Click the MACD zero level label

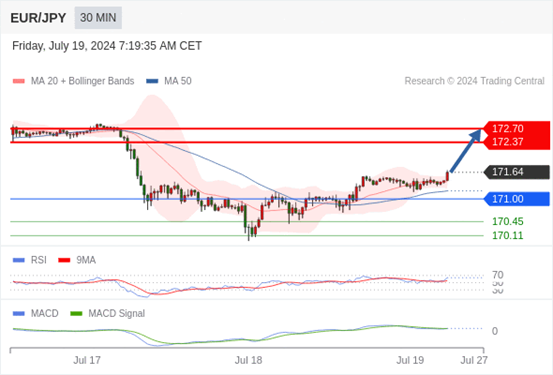[x=495, y=331]
